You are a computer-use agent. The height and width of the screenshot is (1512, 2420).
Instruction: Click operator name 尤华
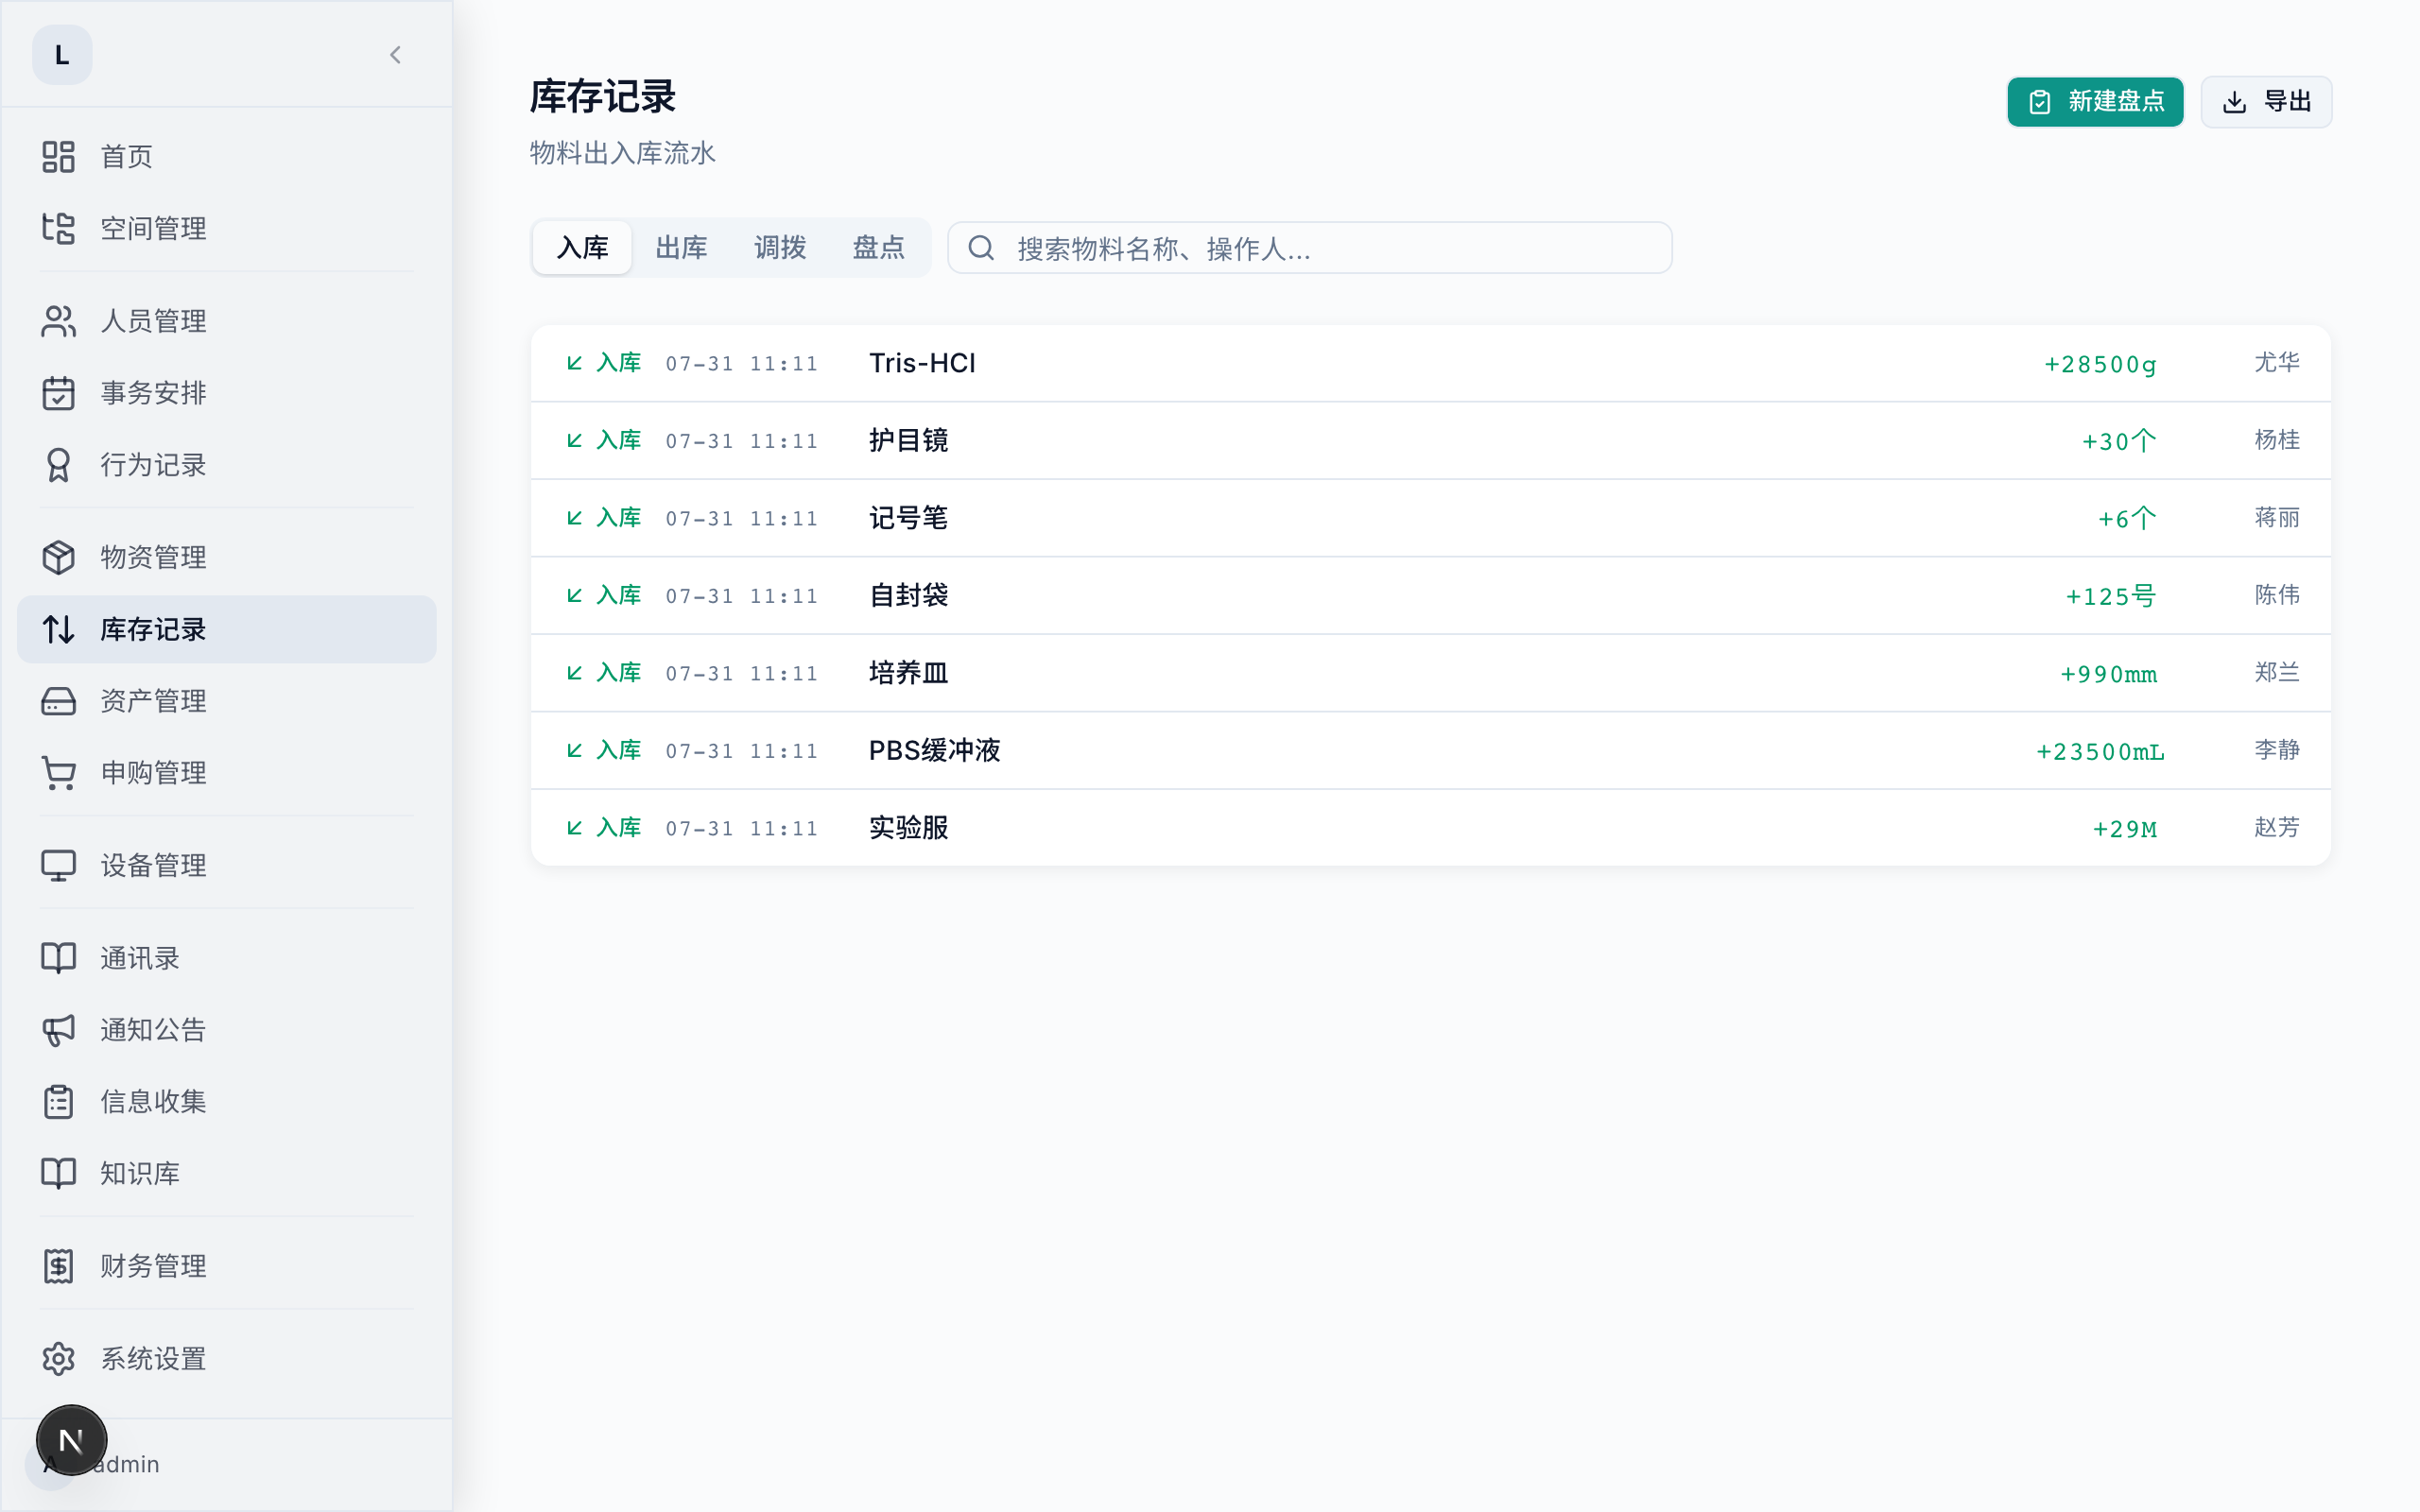click(x=2277, y=362)
